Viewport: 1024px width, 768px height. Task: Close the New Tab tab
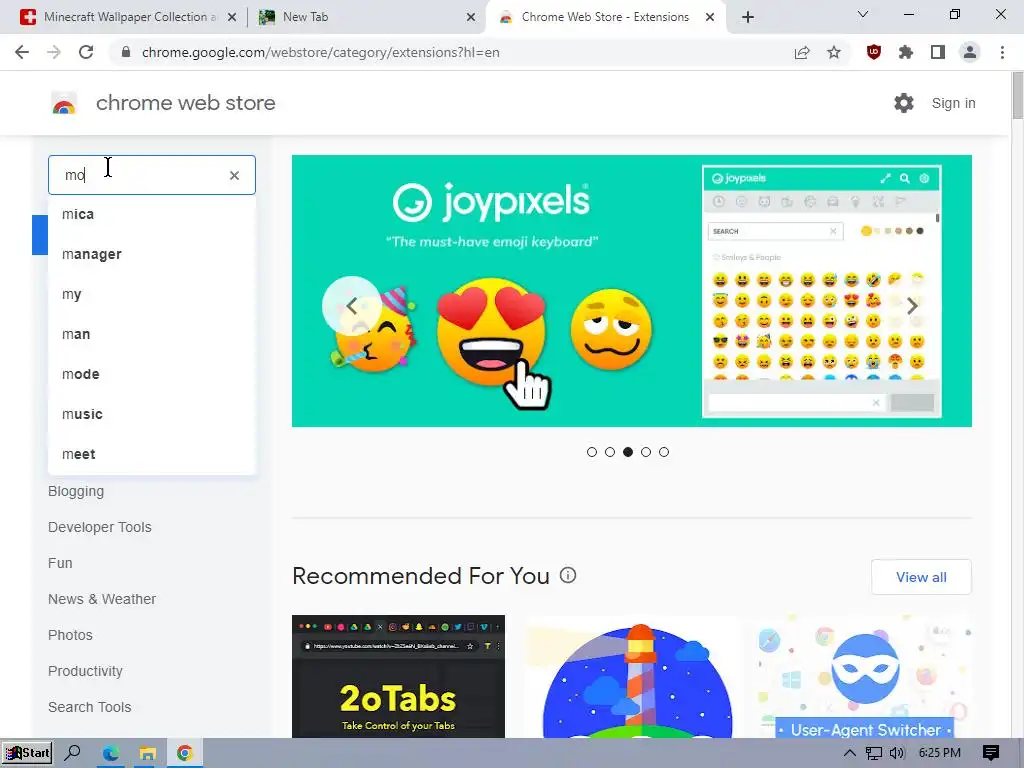[x=471, y=18]
